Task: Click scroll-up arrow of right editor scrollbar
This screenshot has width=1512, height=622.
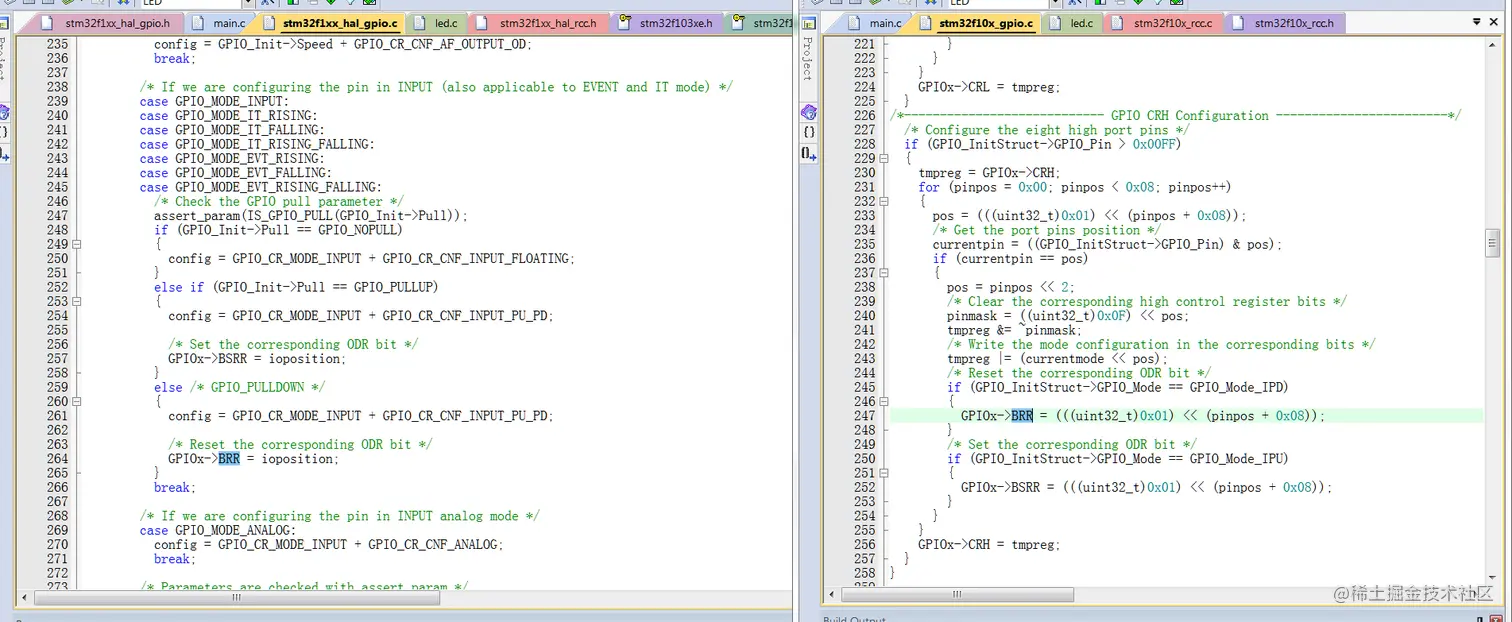Action: point(1492,43)
